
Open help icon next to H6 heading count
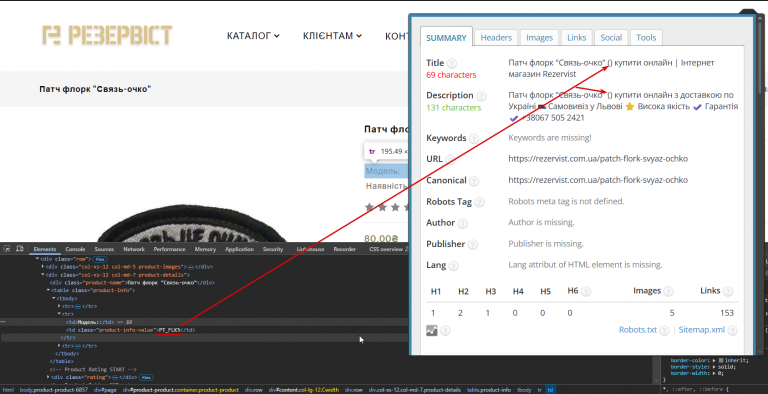coord(586,292)
